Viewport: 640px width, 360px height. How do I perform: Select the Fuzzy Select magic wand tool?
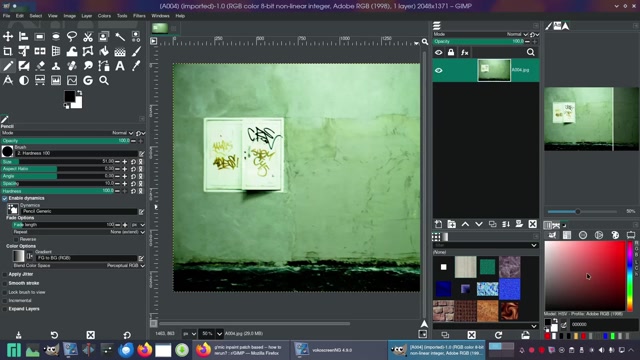pos(120,36)
